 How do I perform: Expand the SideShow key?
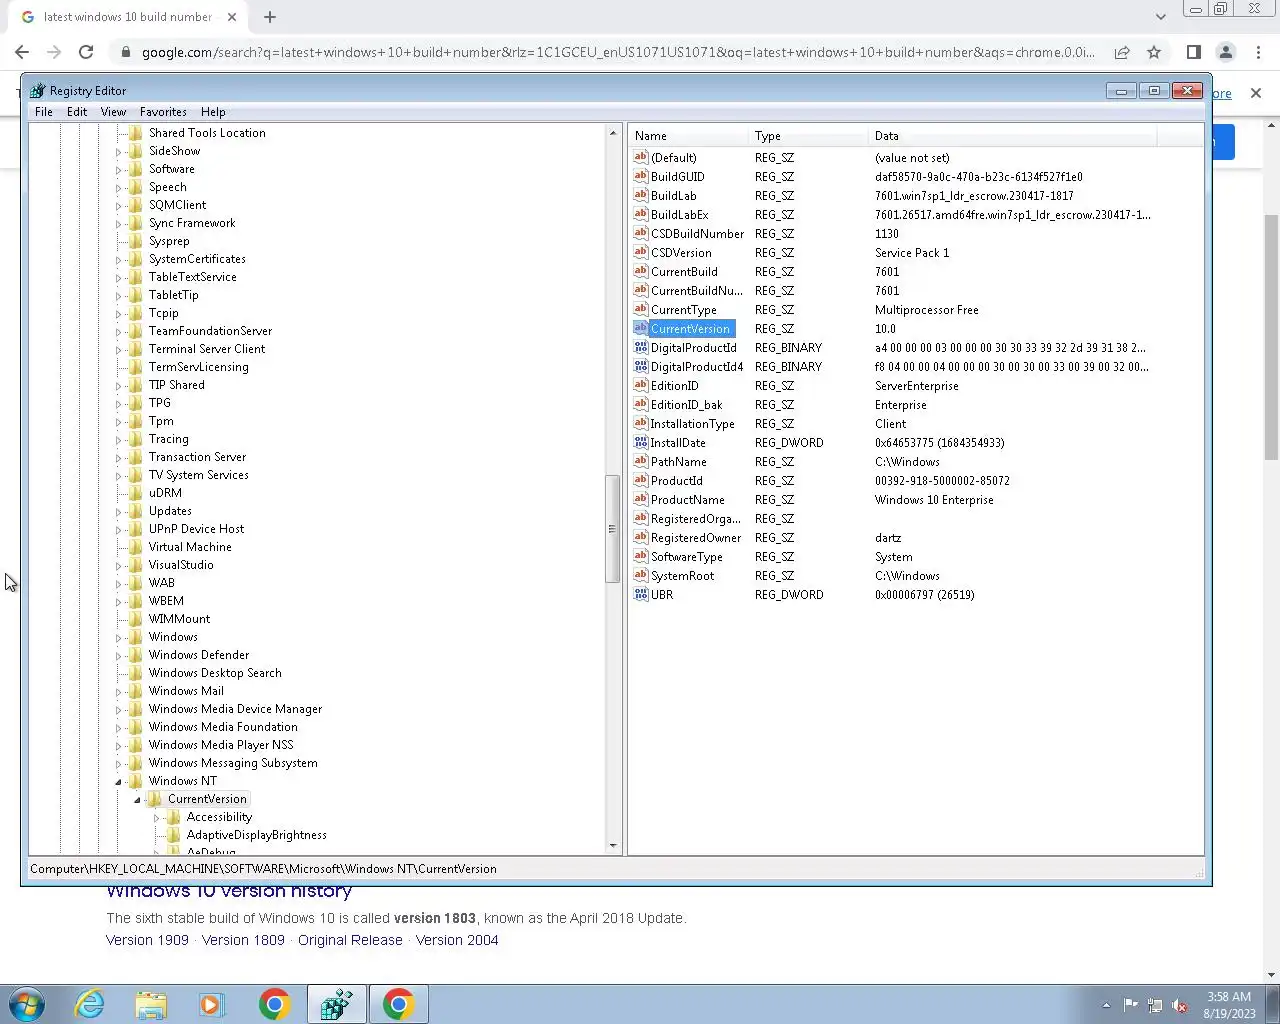(x=118, y=152)
